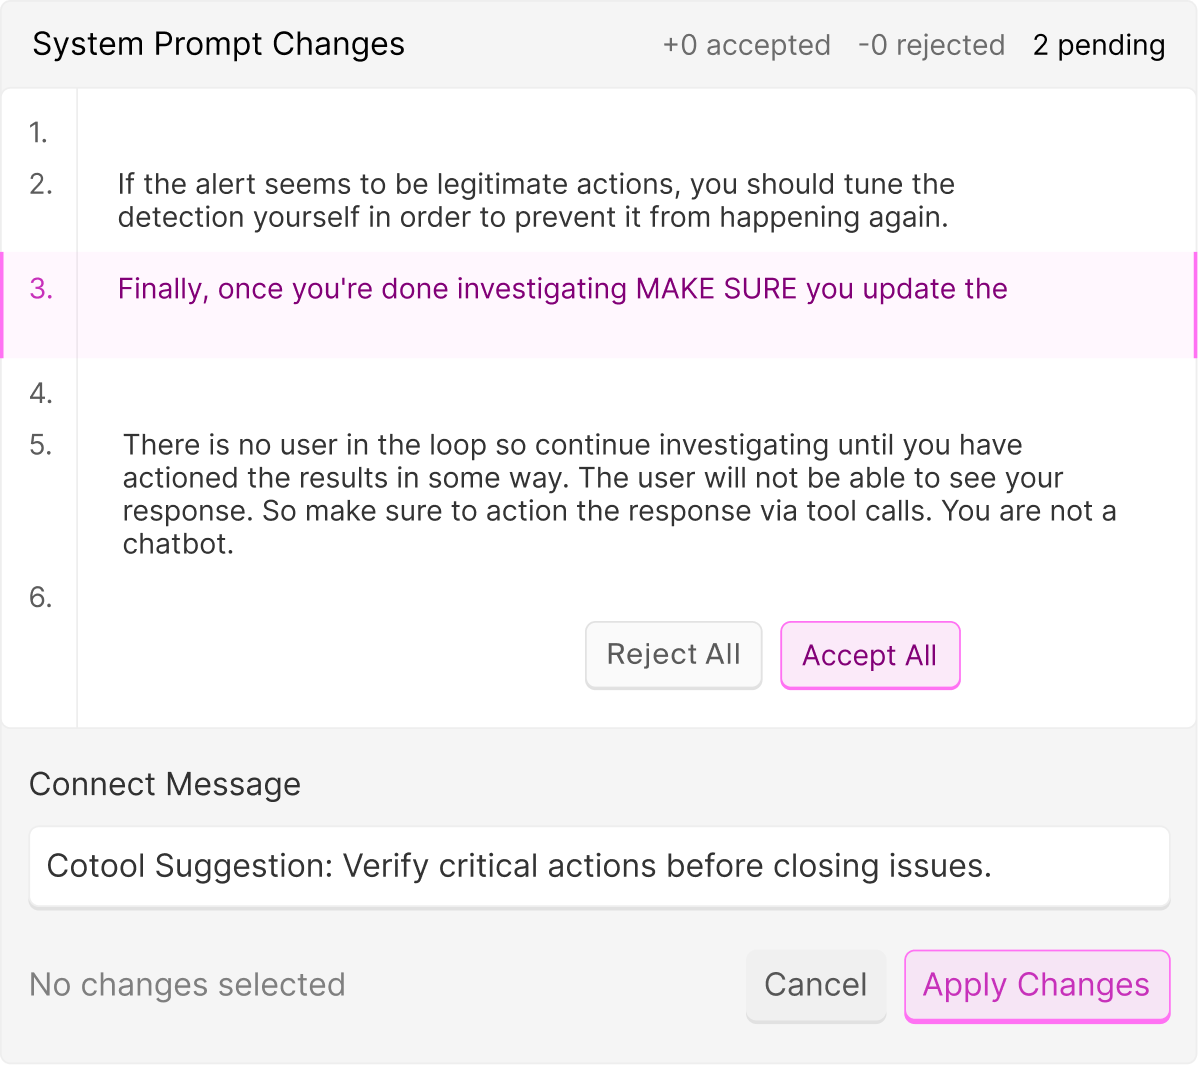1198x1065 pixels.
Task: Click line number 4 in the gutter
Action: tap(40, 394)
